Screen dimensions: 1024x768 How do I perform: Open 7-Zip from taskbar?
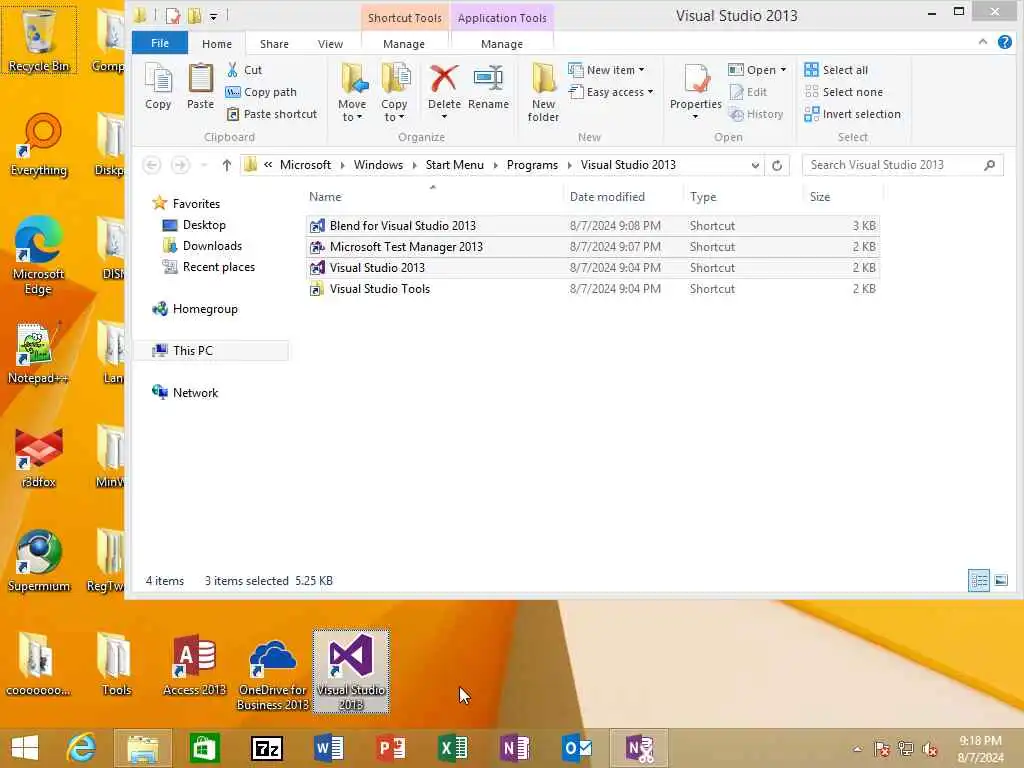click(266, 748)
